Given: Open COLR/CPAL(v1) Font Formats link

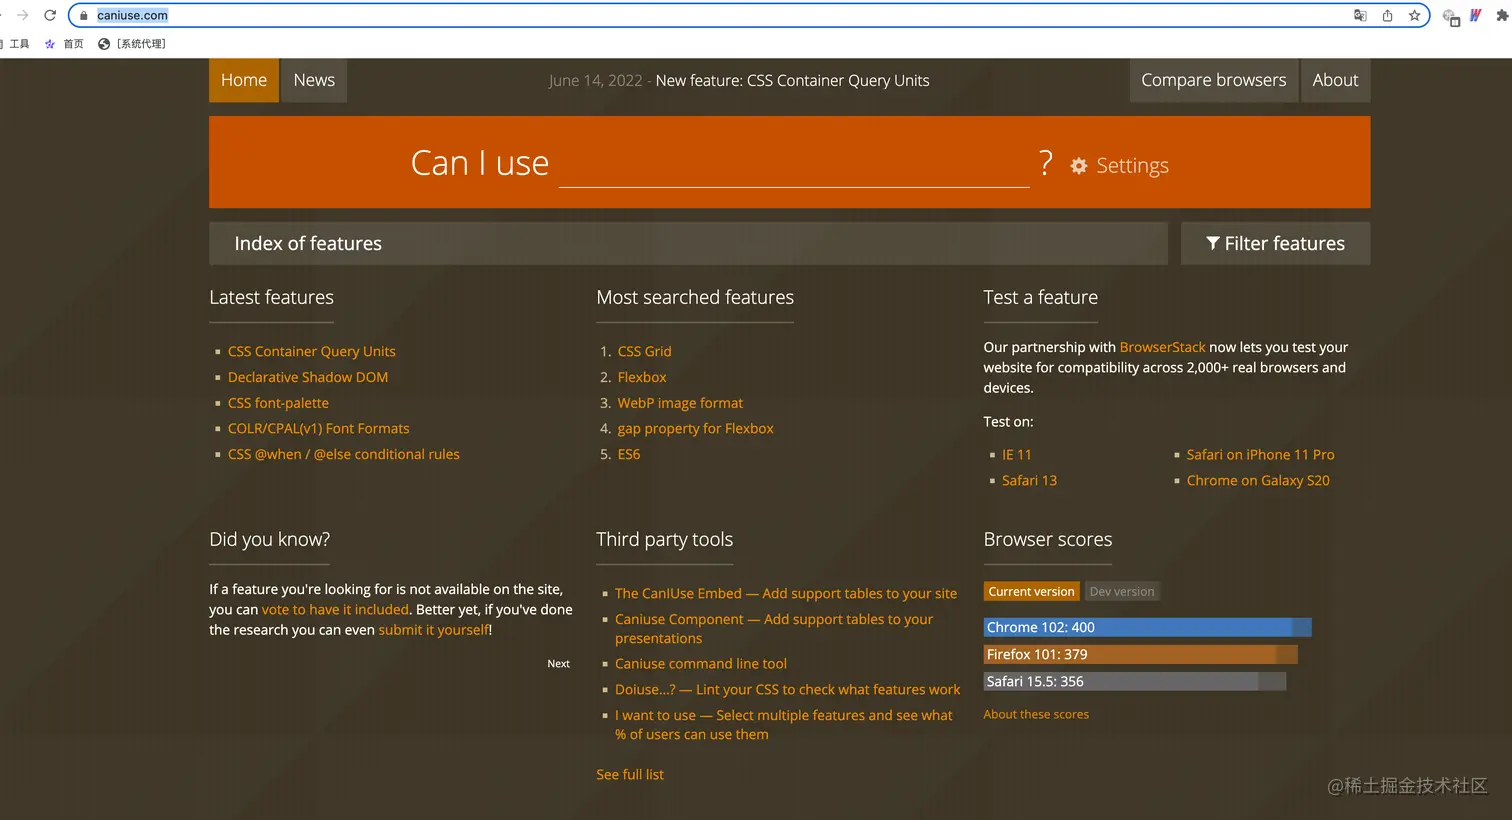Looking at the screenshot, I should (319, 428).
